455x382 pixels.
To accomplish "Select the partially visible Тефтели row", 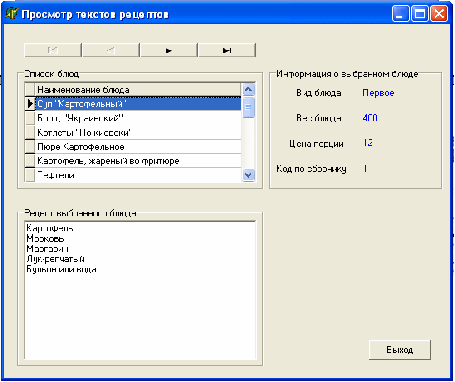I will point(138,175).
